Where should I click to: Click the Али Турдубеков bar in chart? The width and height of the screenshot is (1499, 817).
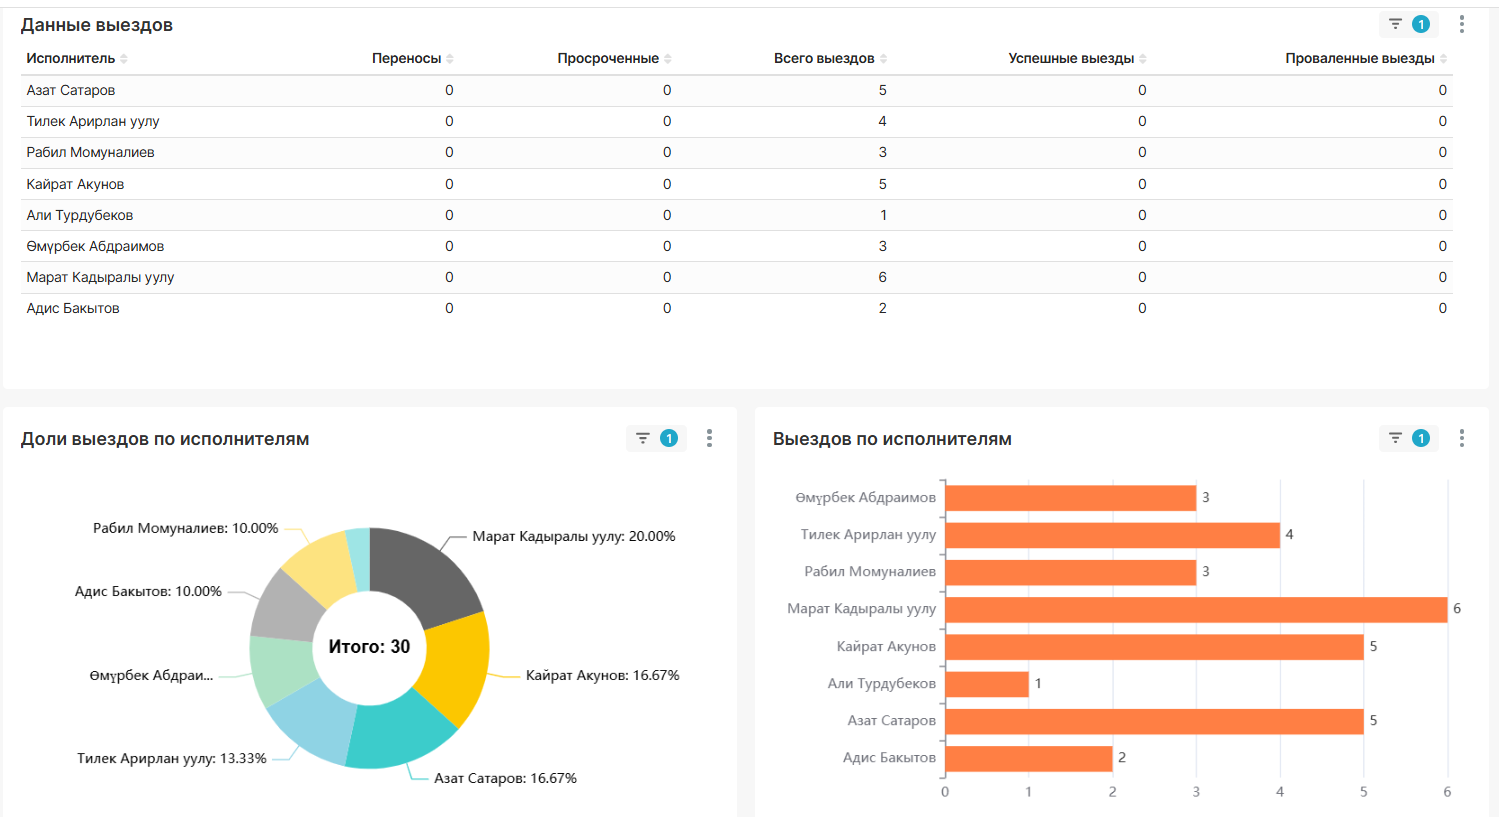(987, 684)
